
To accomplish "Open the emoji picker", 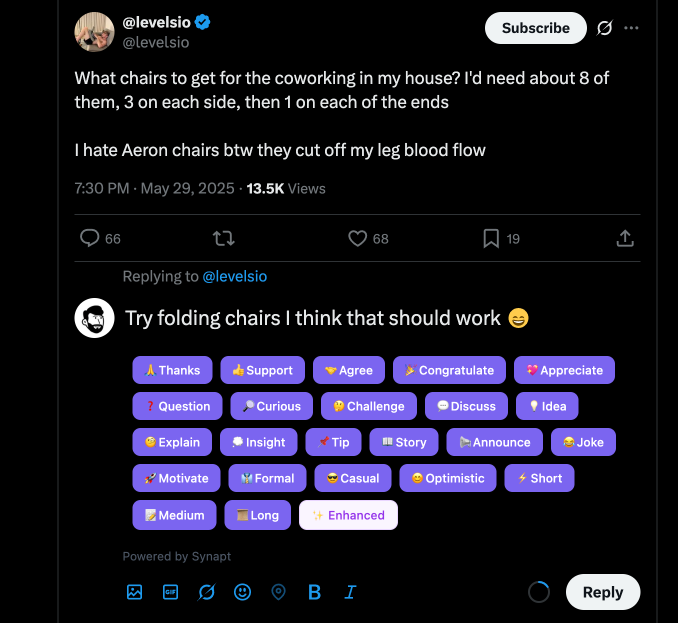I will click(x=242, y=592).
